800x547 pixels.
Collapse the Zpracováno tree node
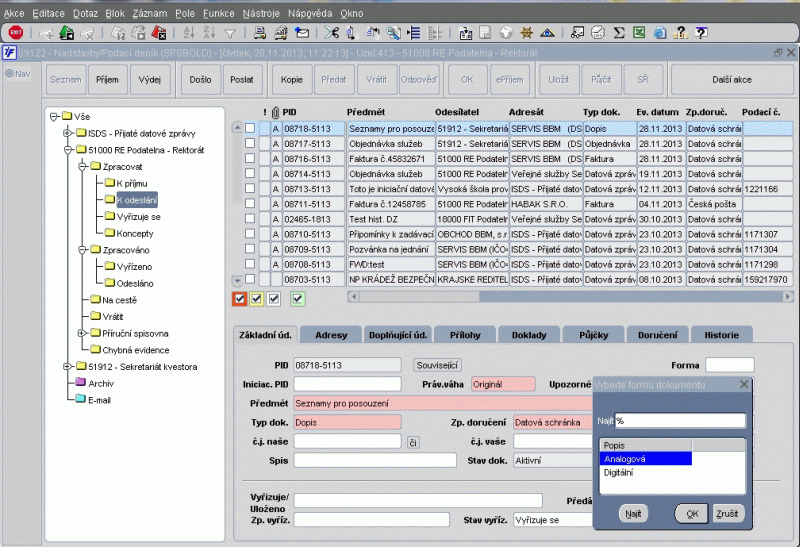click(82, 250)
